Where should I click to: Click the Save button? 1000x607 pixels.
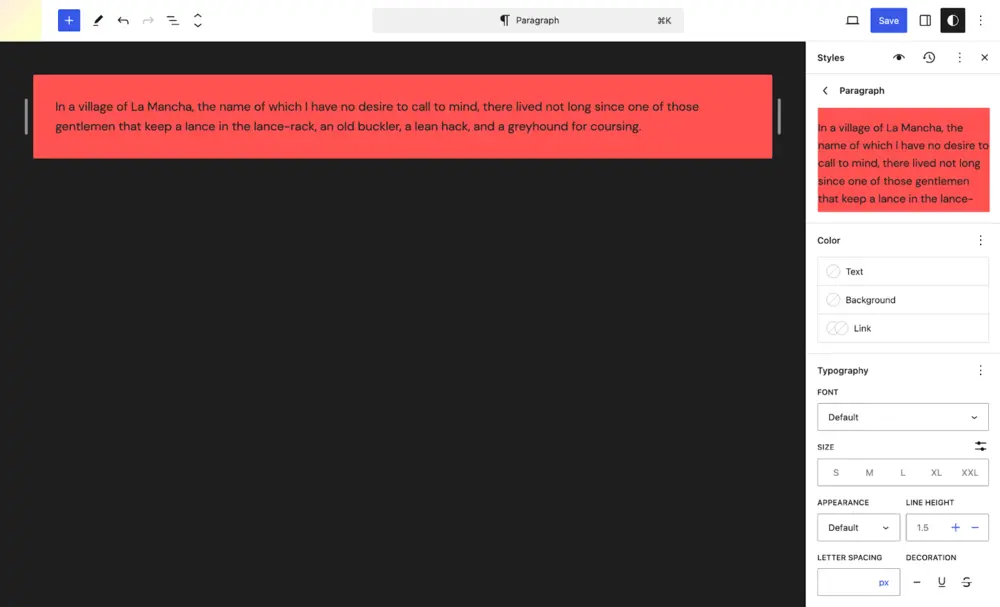tap(888, 20)
